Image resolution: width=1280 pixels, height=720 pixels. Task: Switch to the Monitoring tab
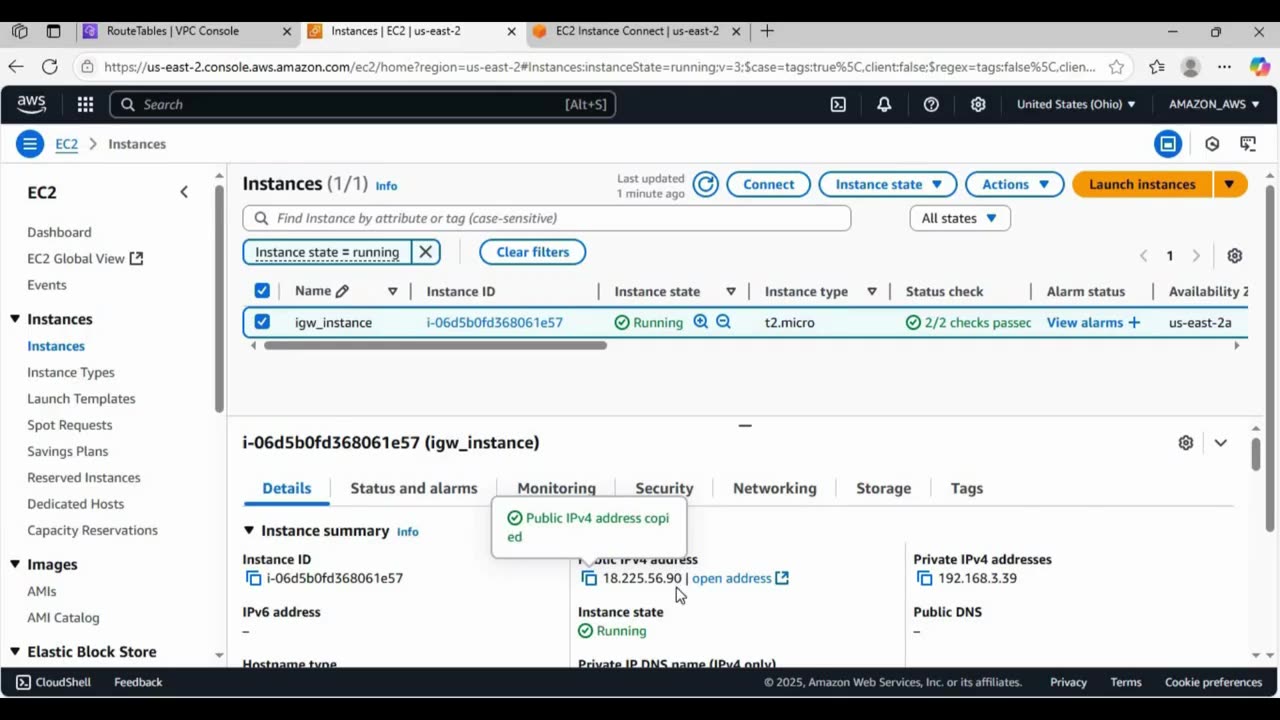557,488
